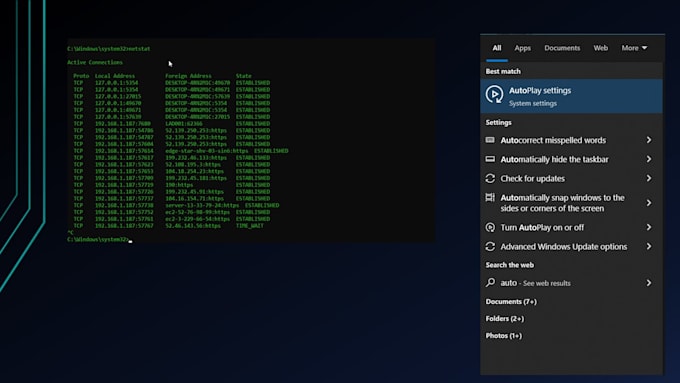This screenshot has width=680, height=383.
Task: Click the taskbar icon beside Automatically hide the taskbar
Action: point(490,159)
